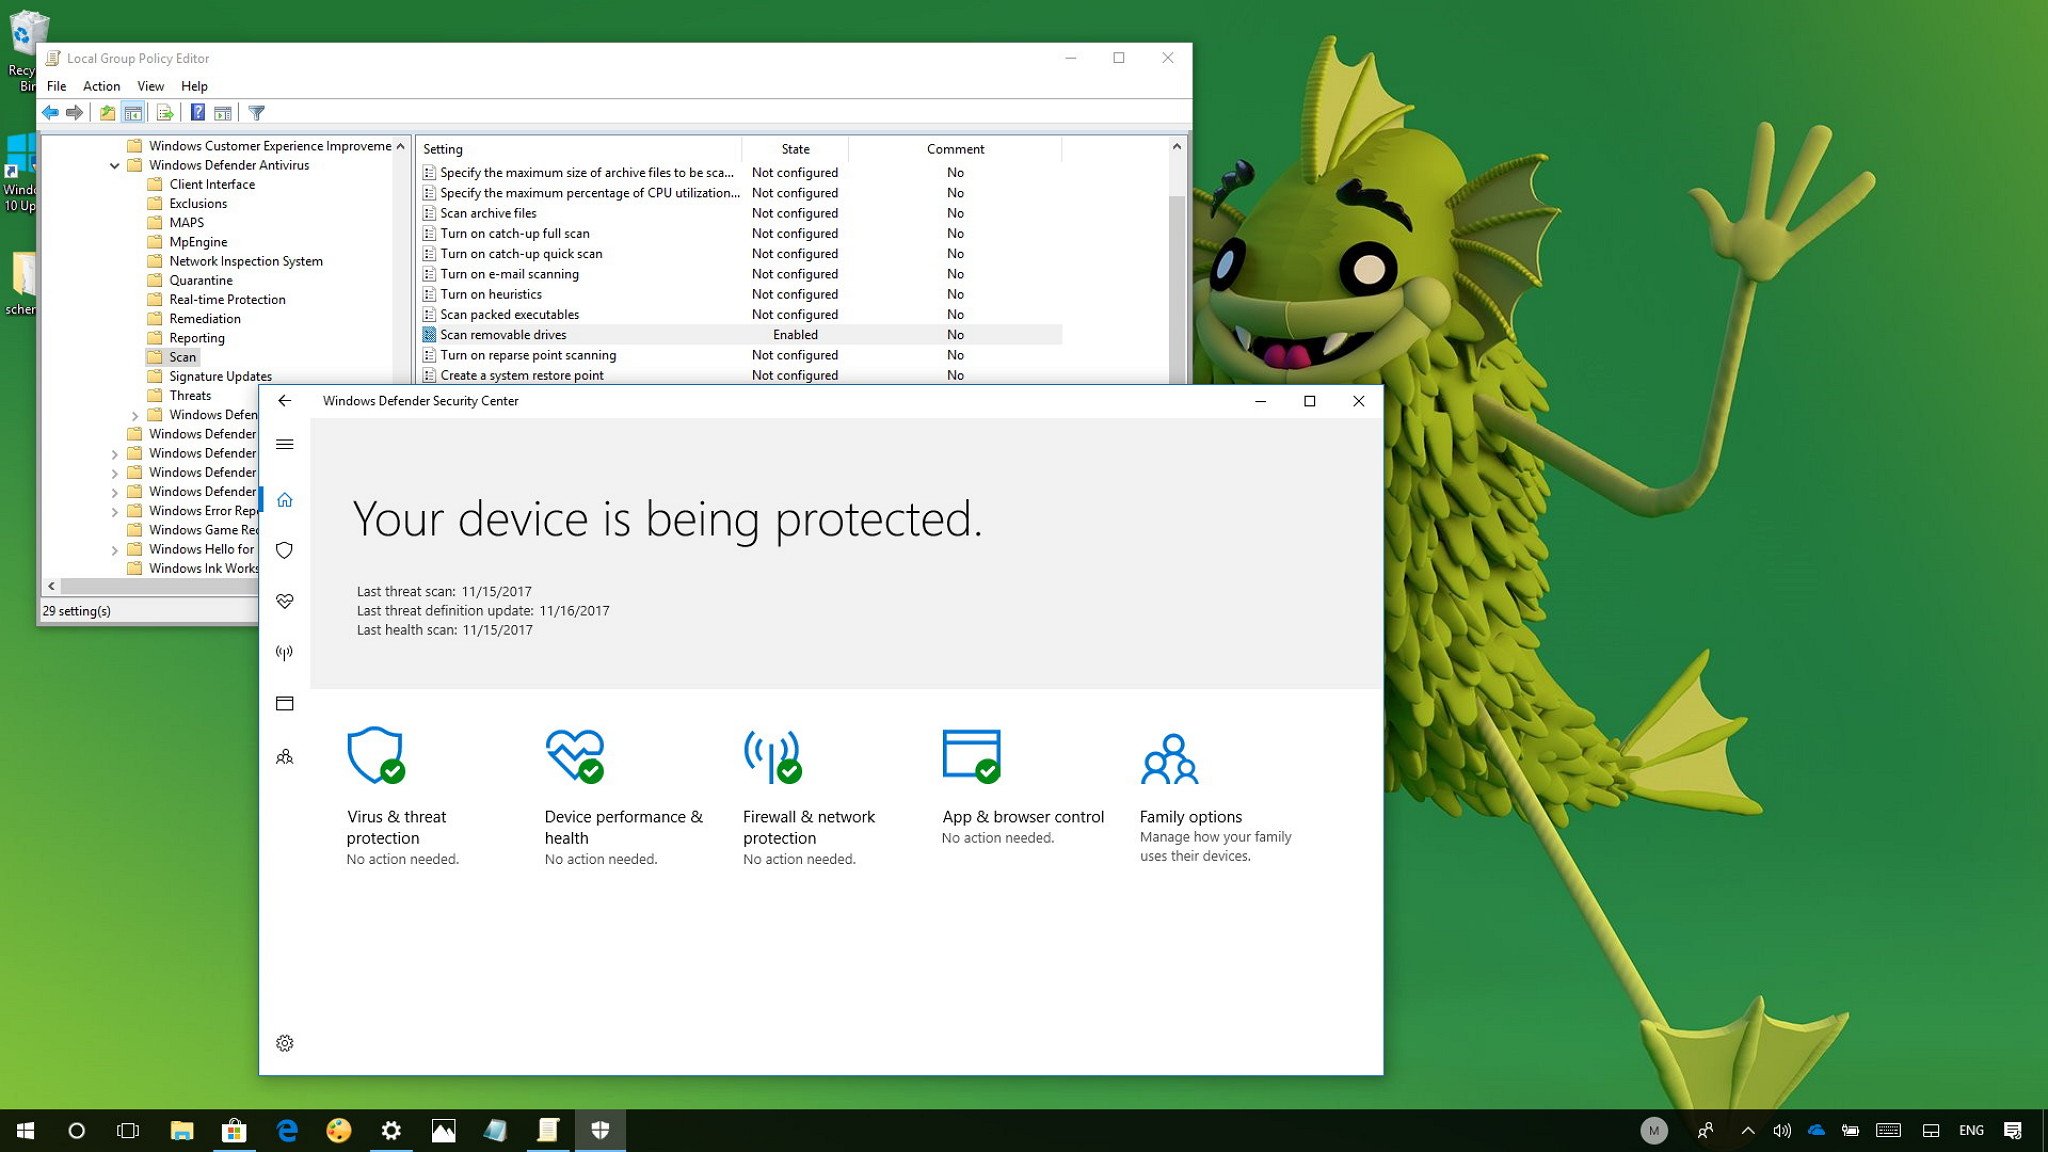Select the heart health icon in Defender sidebar
This screenshot has height=1152, width=2048.
285,602
